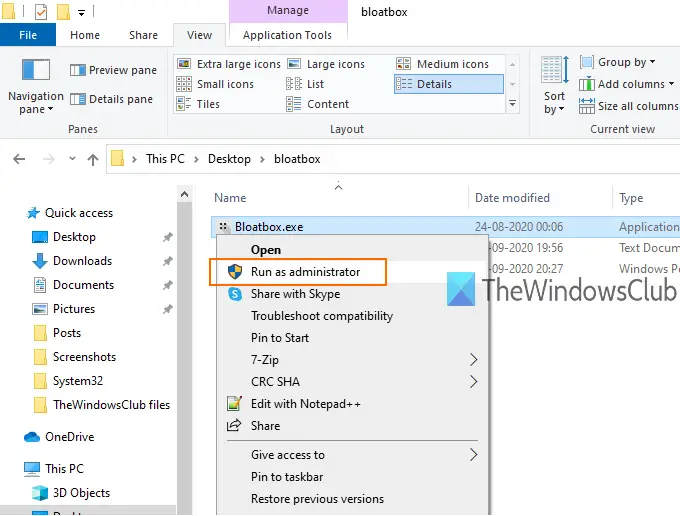The width and height of the screenshot is (680, 516).
Task: Switch to Details layout
Action: [x=449, y=84]
